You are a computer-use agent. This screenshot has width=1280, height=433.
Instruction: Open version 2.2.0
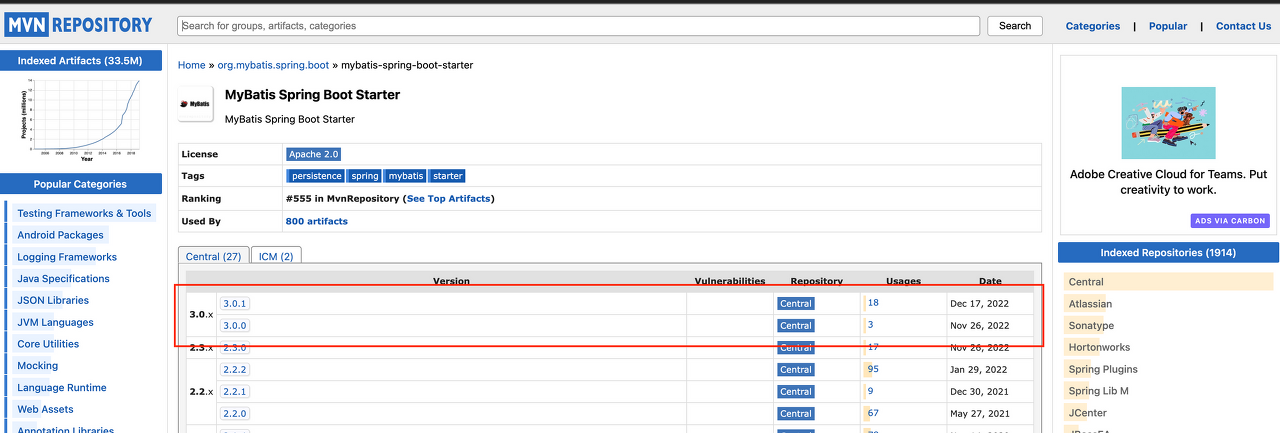point(234,413)
